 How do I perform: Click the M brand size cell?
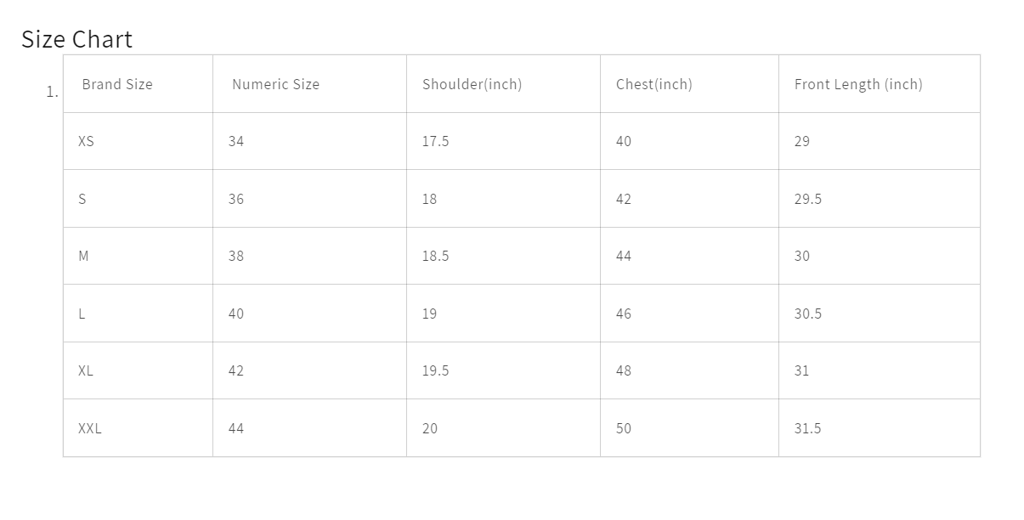click(83, 256)
